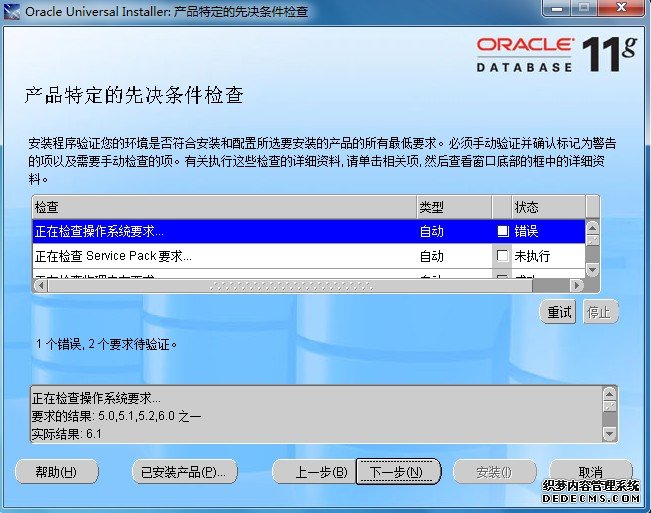
Task: Click summary text 1 个错误, 2 个要求待验证
Action: click(106, 344)
